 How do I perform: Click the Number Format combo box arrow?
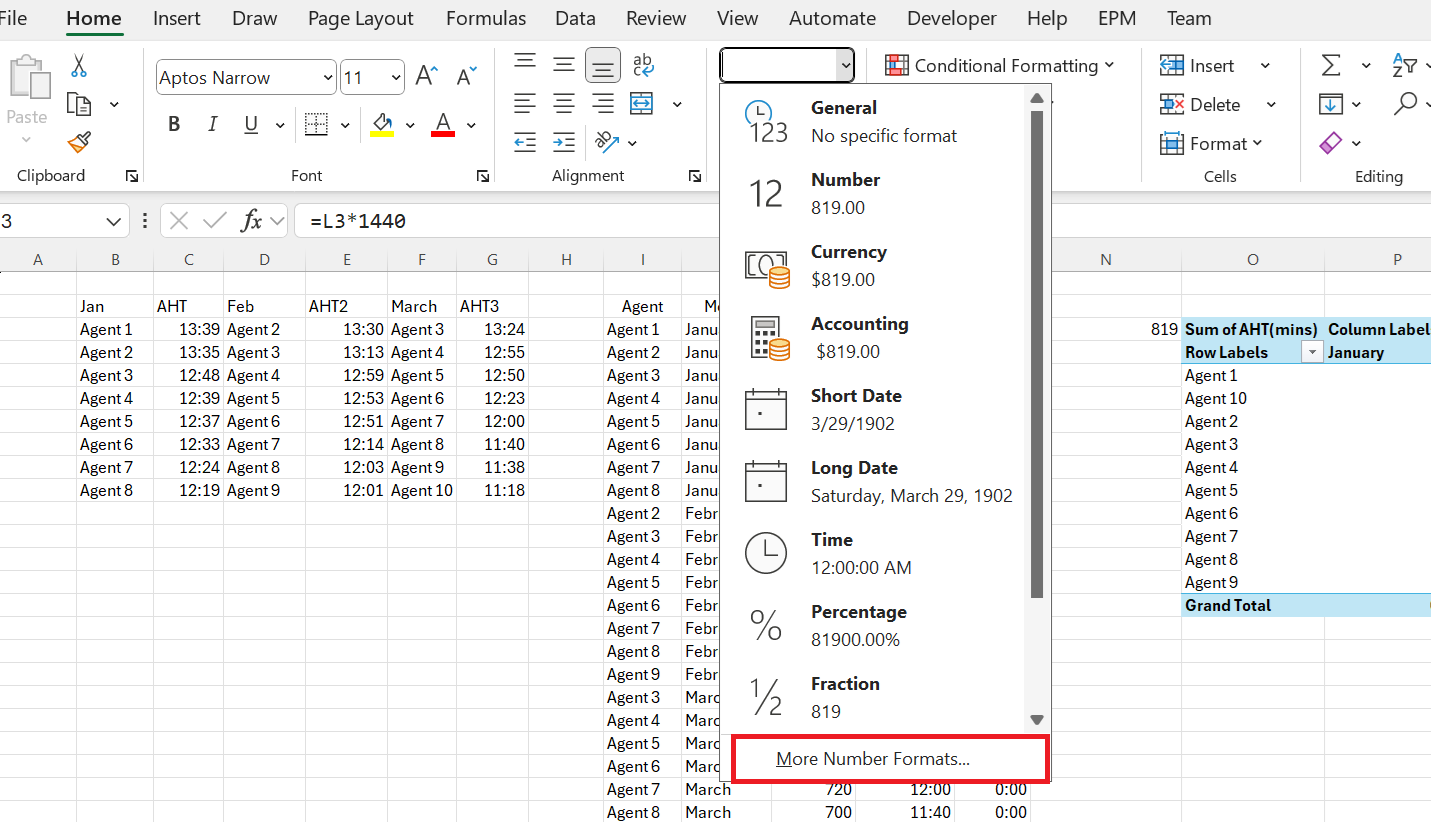(x=846, y=66)
